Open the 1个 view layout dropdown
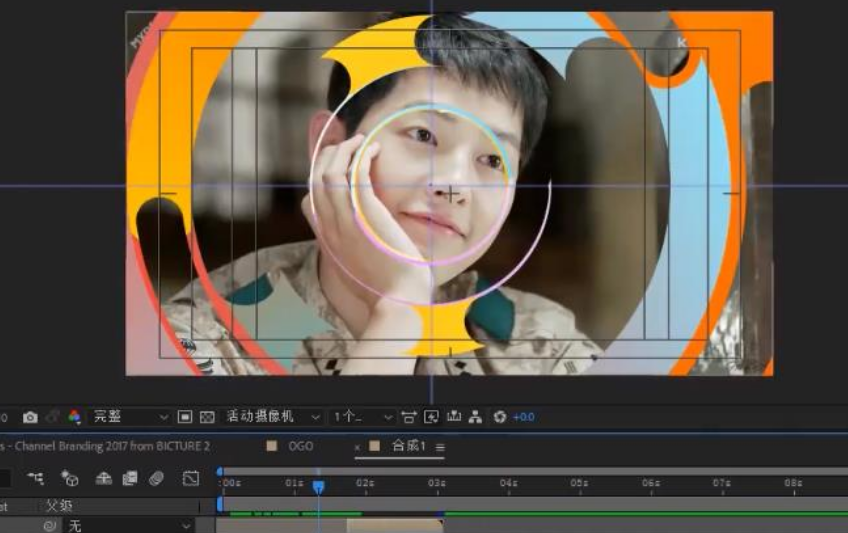 (362, 417)
